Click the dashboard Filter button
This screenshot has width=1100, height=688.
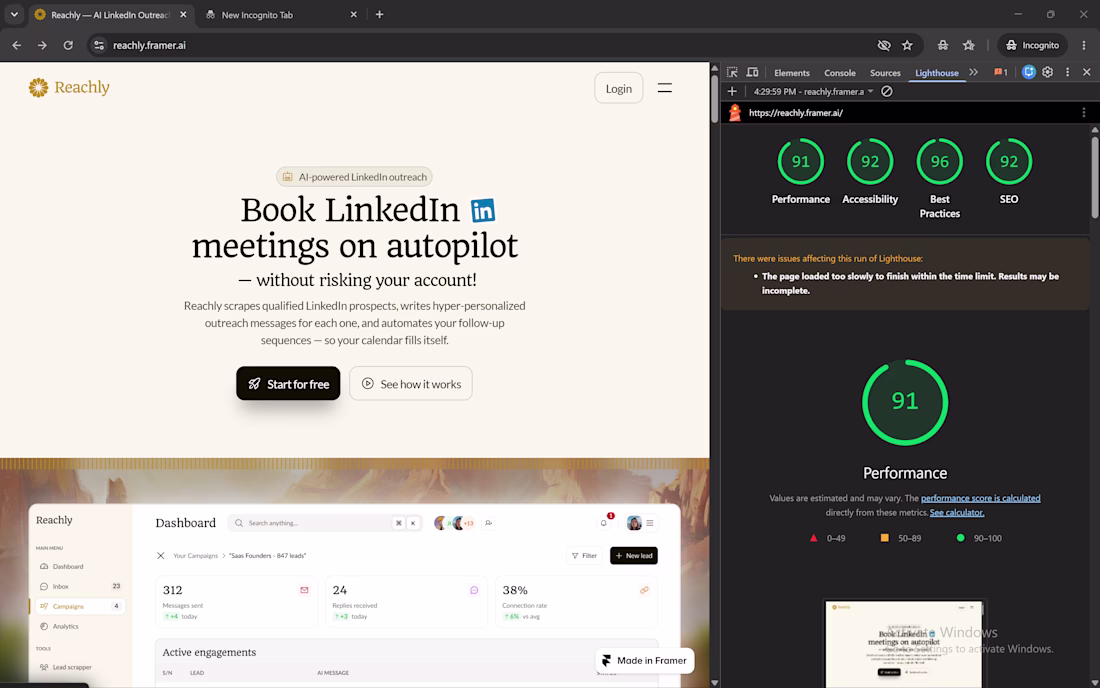(584, 555)
